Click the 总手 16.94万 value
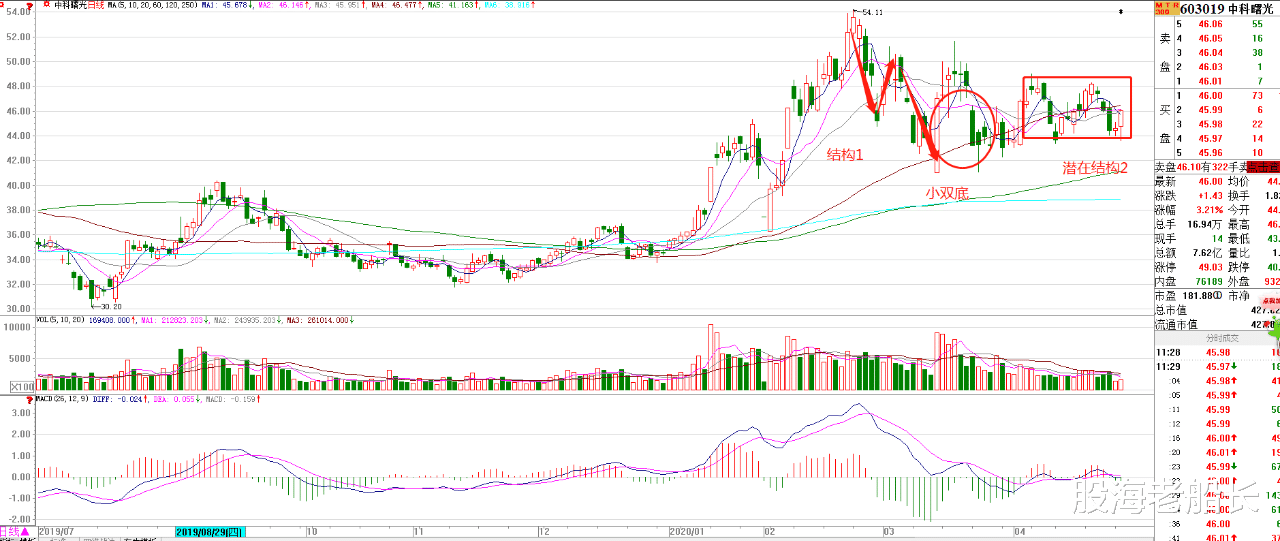This screenshot has width=1280, height=541. point(1204,226)
